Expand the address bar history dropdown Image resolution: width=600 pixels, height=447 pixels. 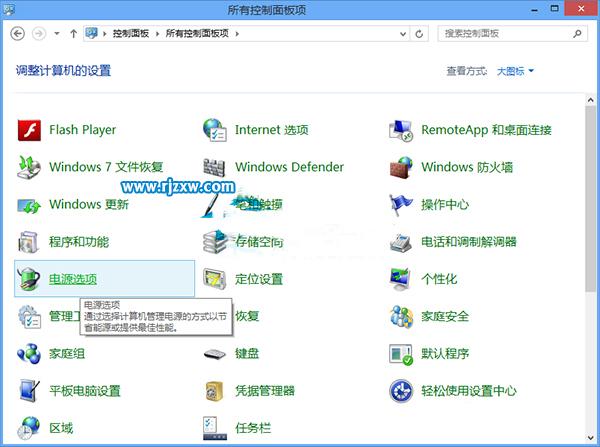[403, 34]
